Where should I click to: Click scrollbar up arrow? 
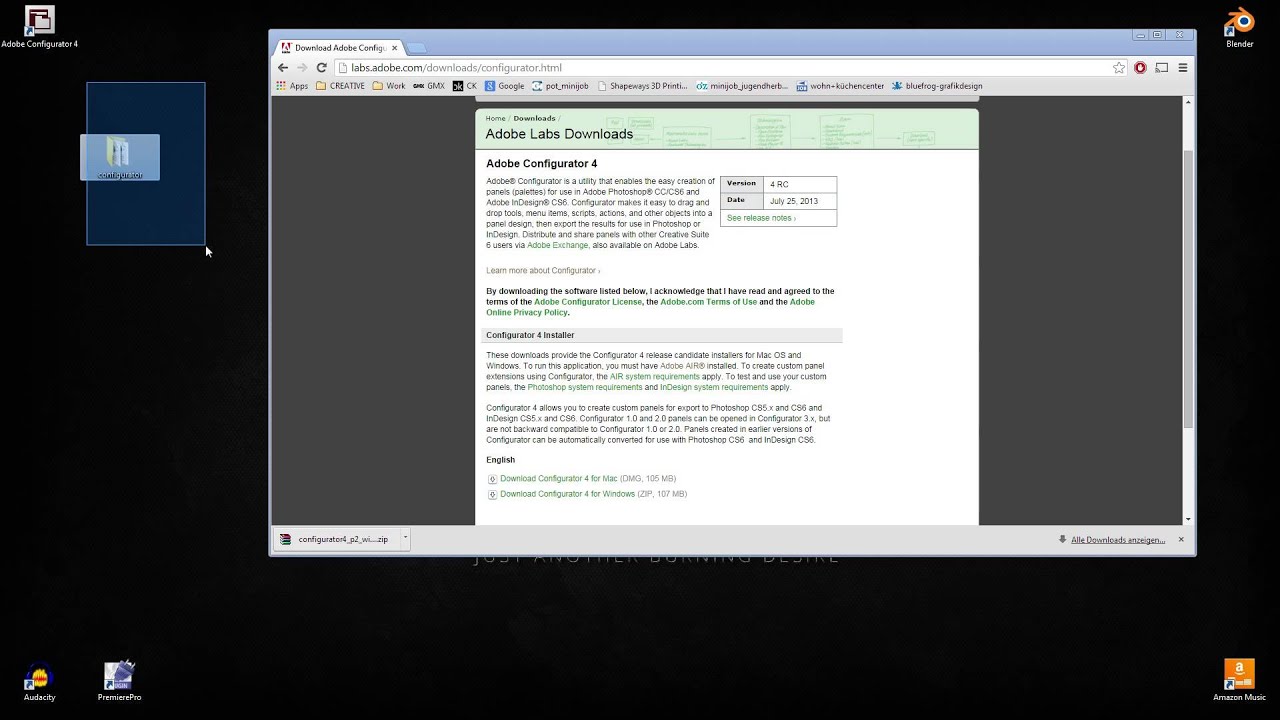pos(1188,102)
